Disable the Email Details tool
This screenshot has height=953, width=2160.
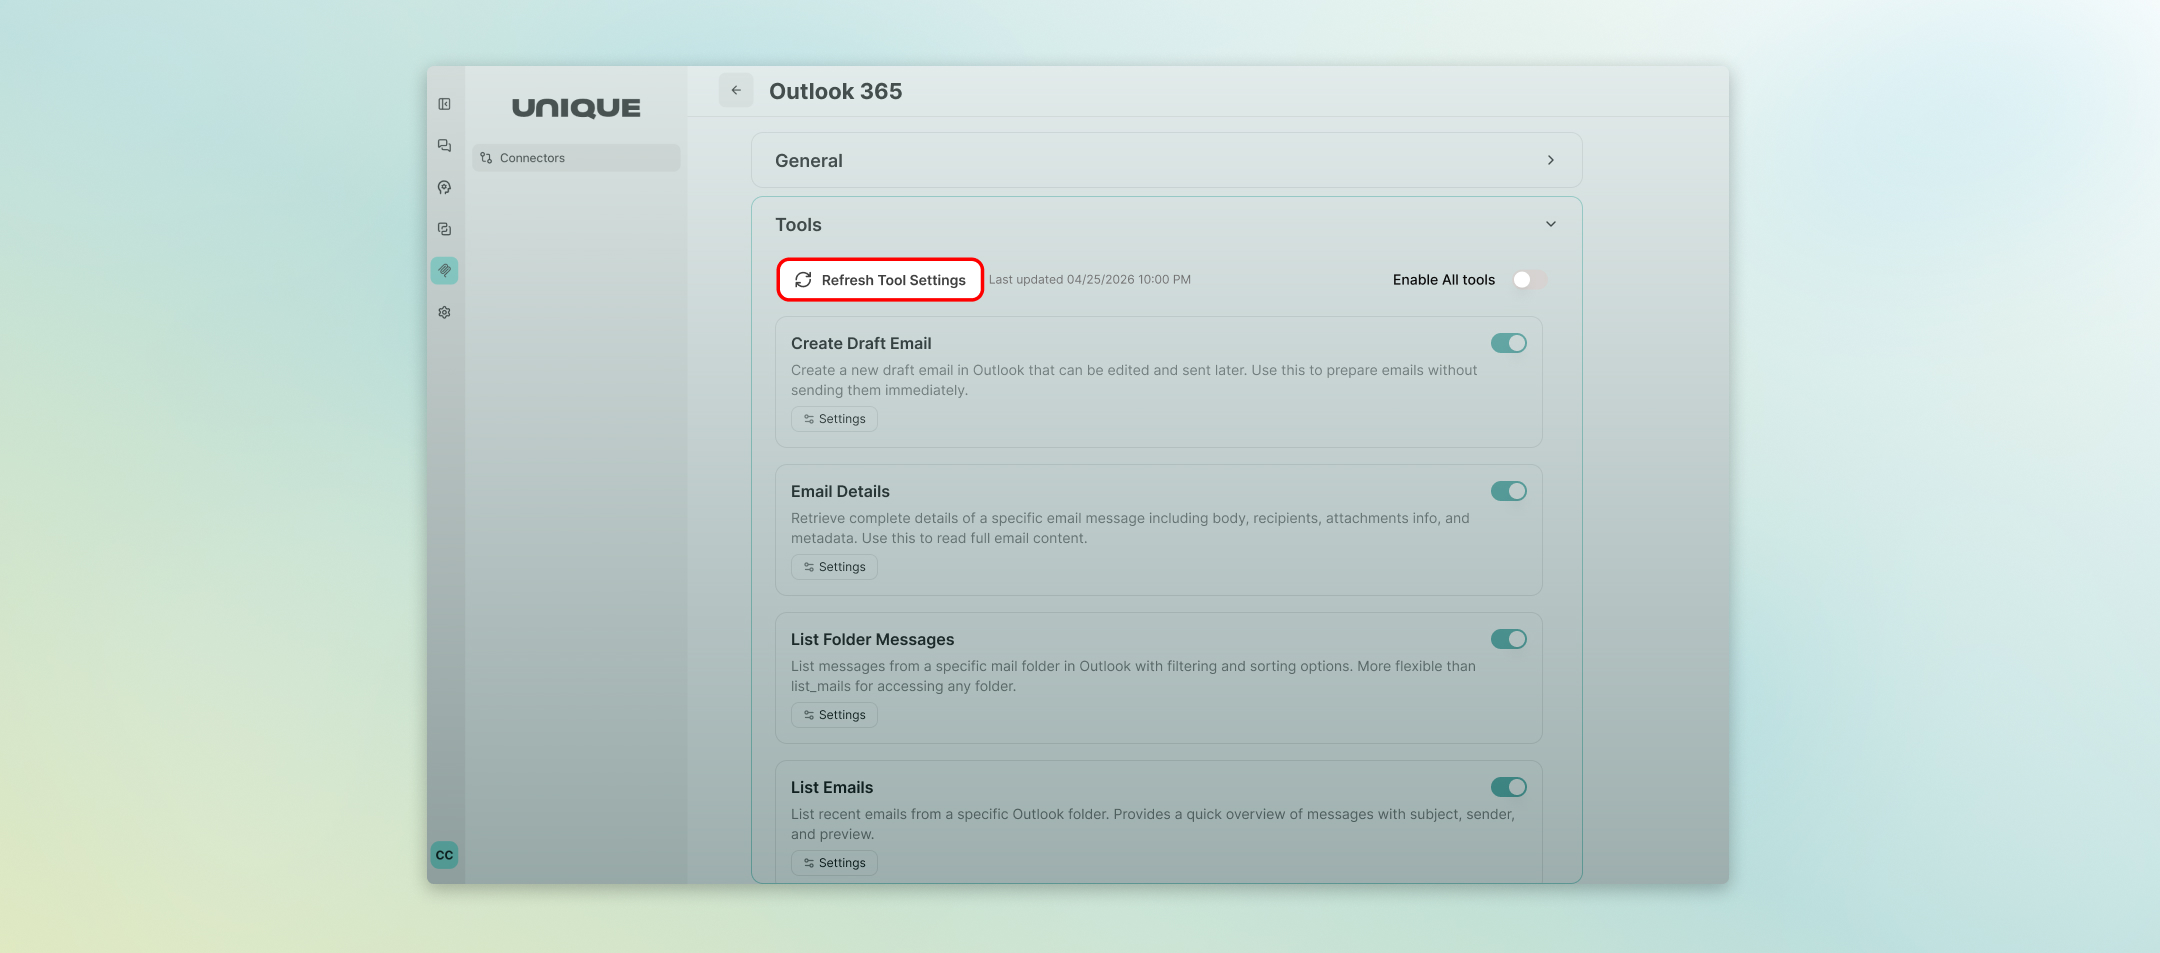tap(1509, 491)
